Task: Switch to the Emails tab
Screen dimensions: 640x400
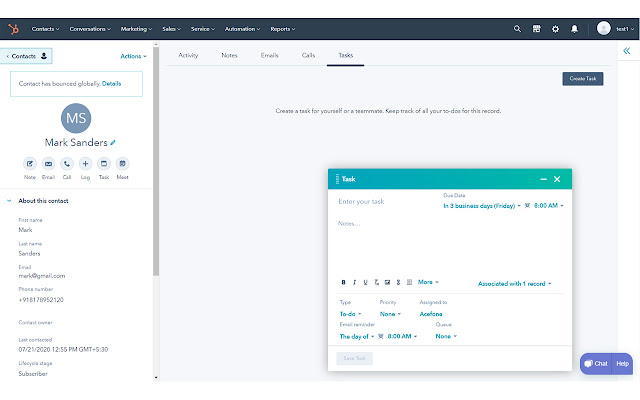Action: pyautogui.click(x=269, y=55)
